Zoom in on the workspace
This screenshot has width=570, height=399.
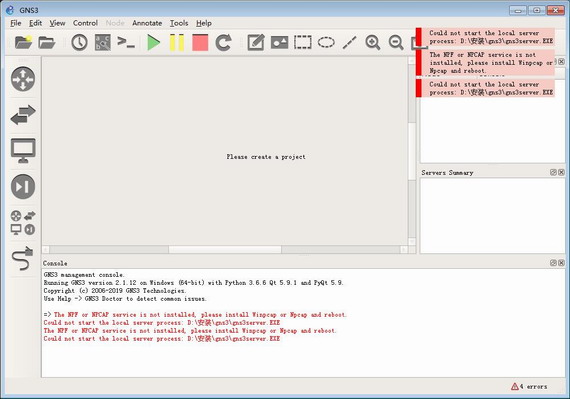pos(373,43)
